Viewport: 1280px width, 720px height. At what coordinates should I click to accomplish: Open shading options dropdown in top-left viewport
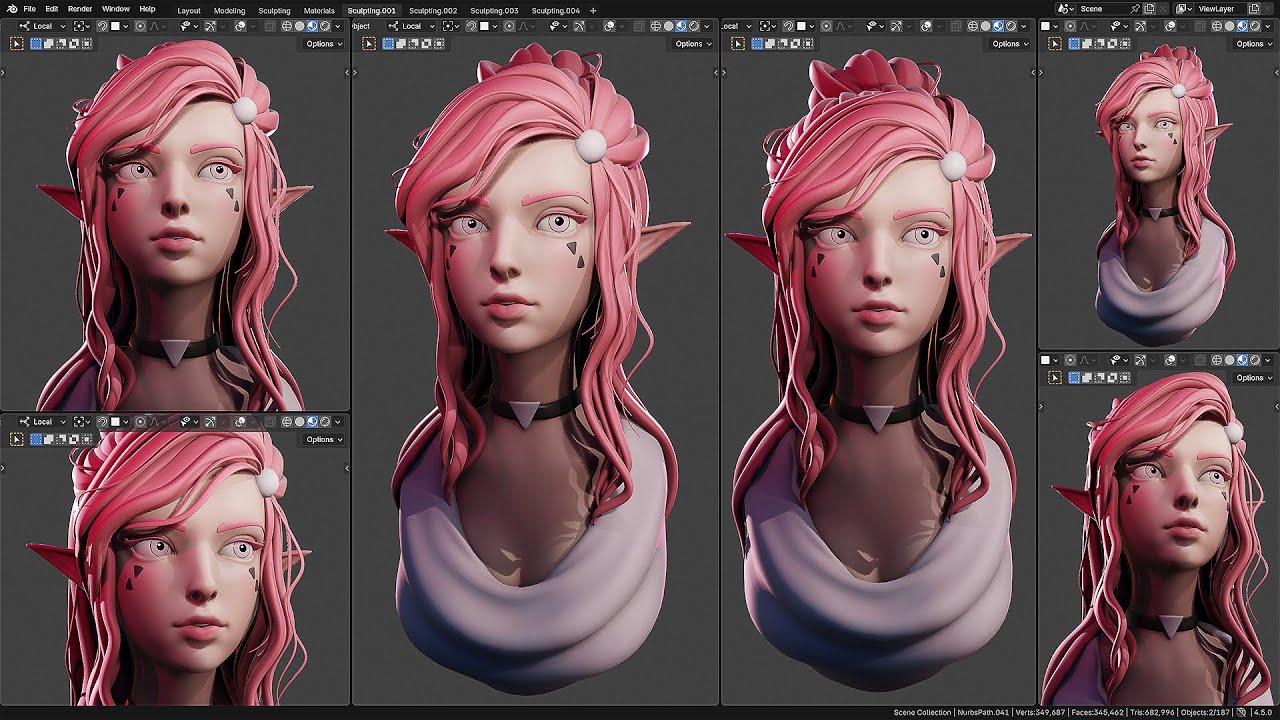pos(337,26)
